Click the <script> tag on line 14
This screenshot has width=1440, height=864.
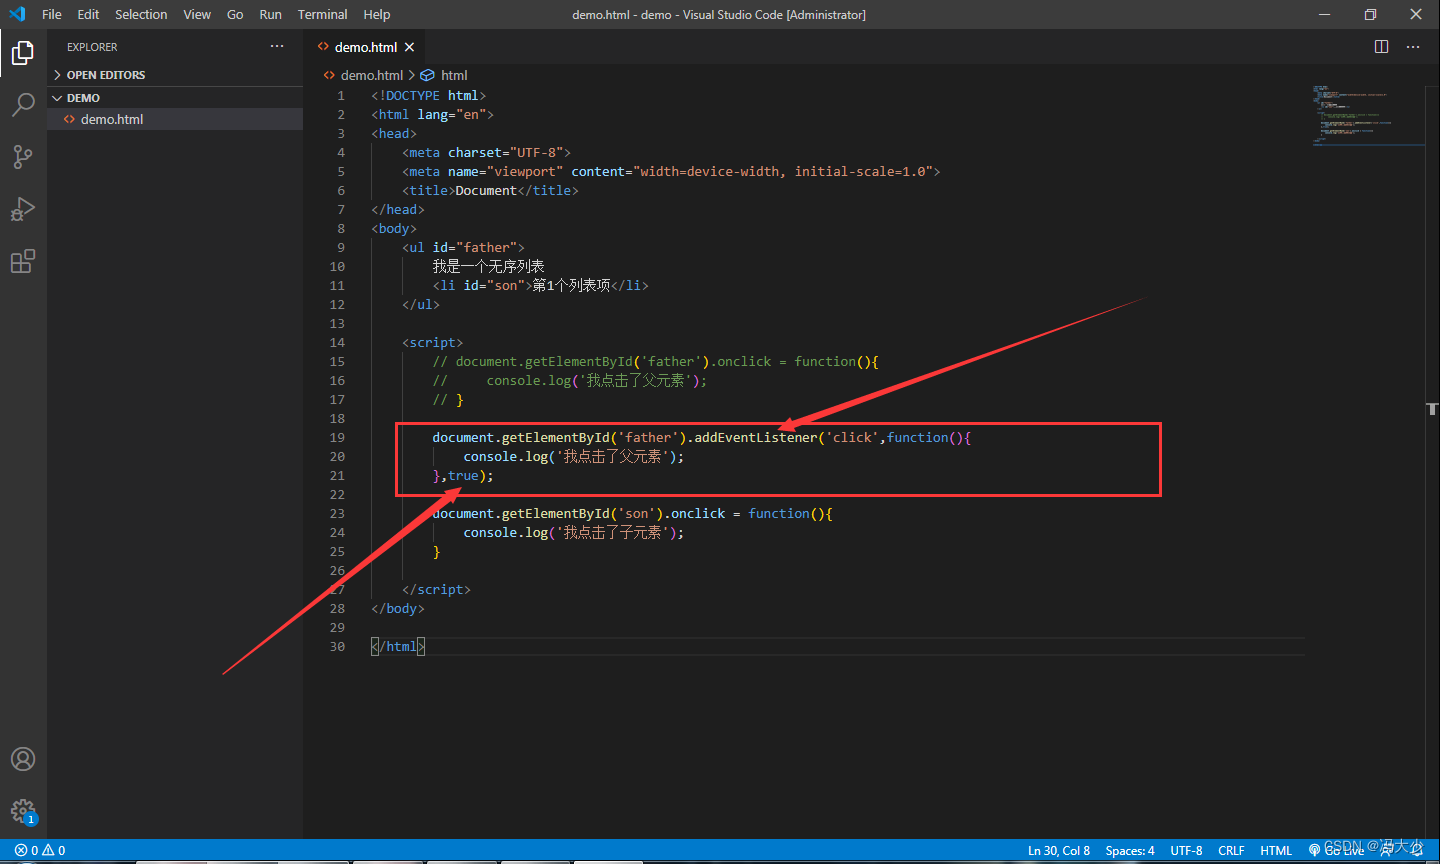click(x=432, y=342)
